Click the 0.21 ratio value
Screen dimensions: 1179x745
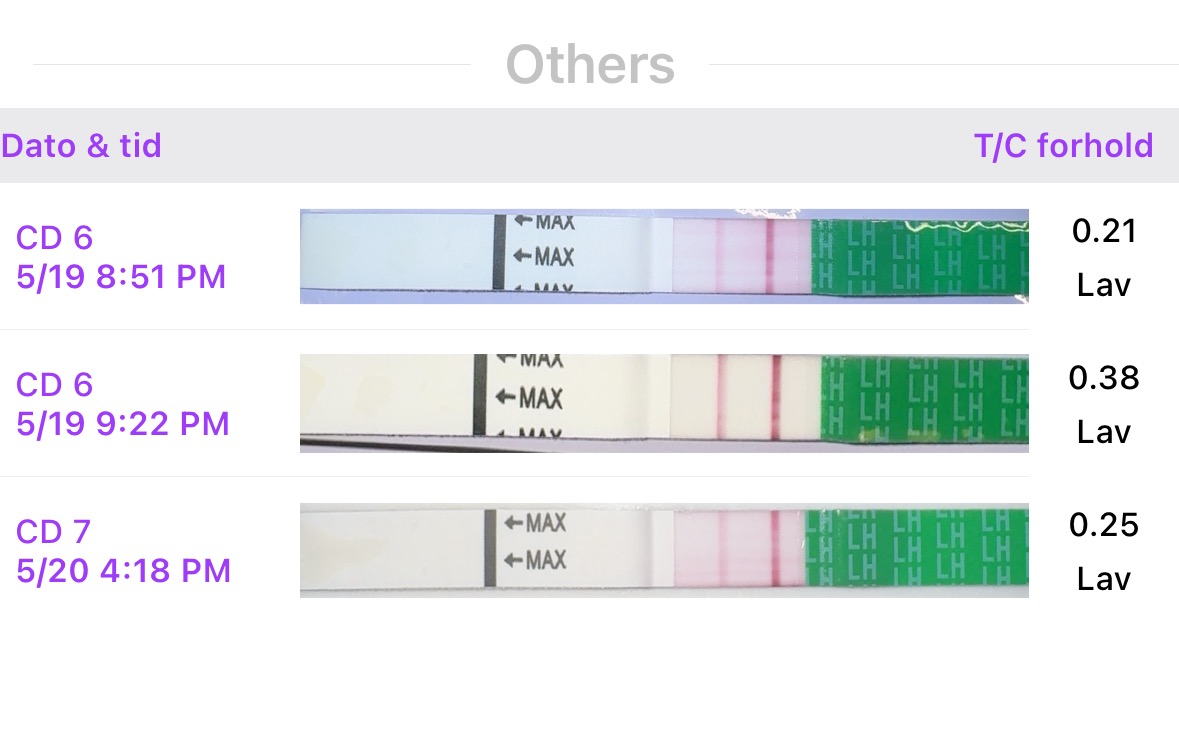pos(1104,231)
